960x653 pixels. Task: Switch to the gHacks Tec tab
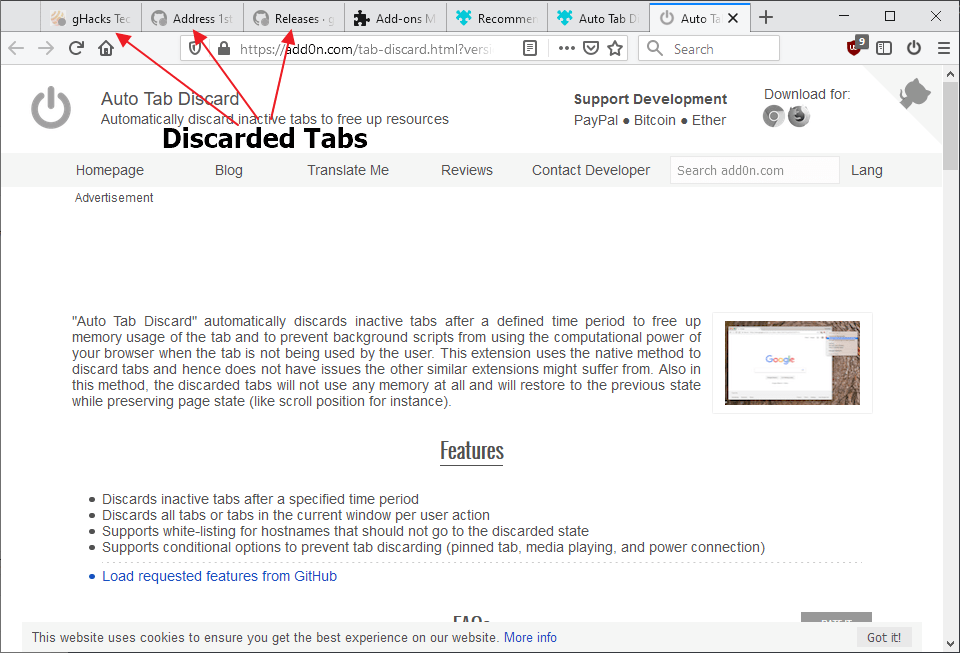(x=91, y=18)
